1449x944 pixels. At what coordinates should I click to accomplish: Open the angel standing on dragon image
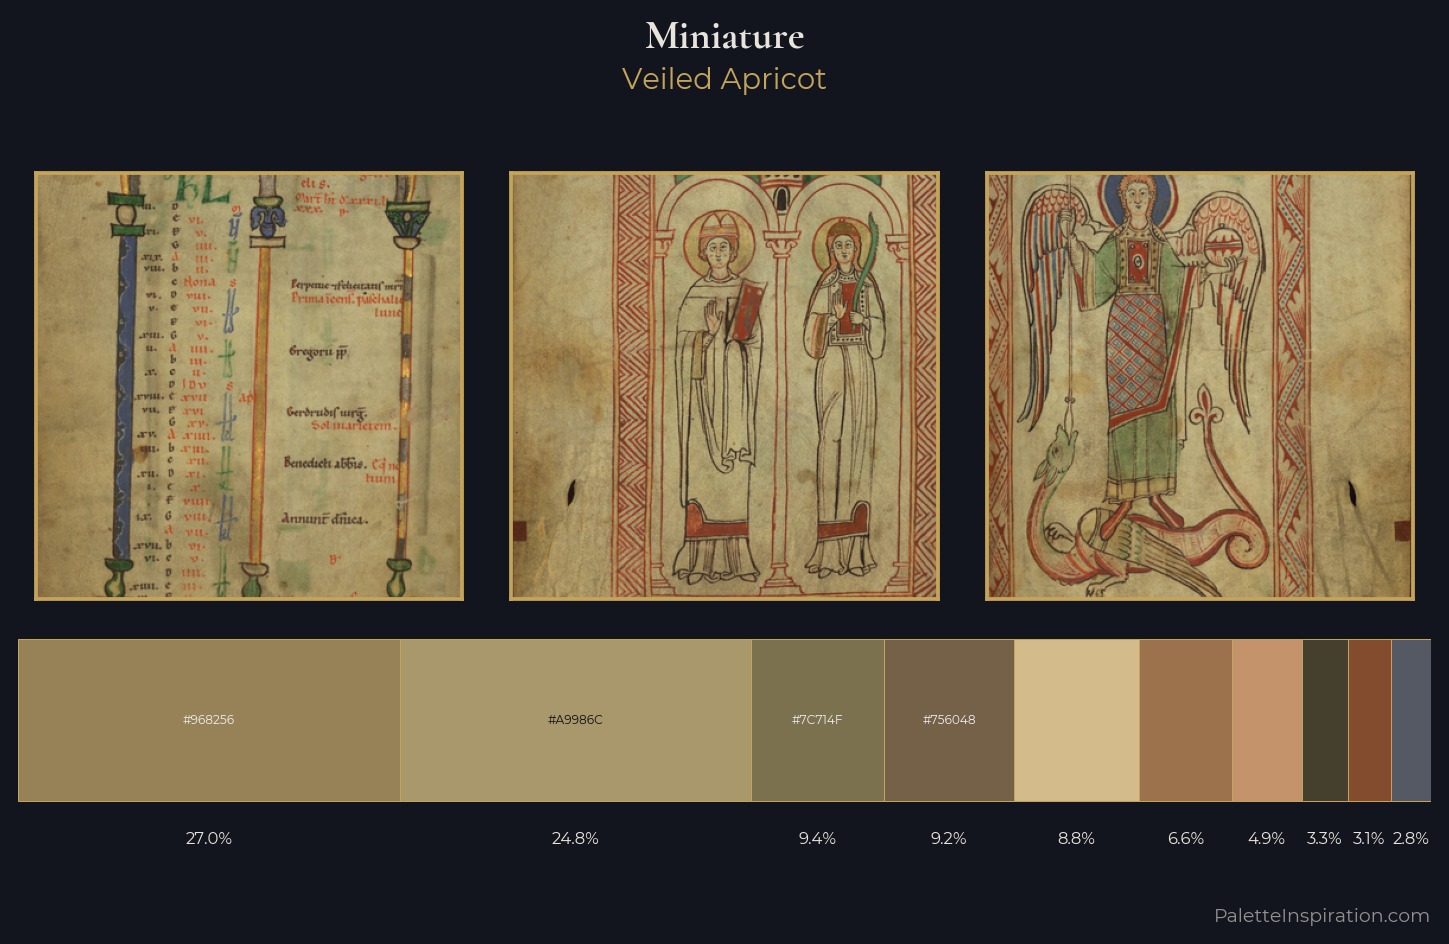tap(1200, 386)
